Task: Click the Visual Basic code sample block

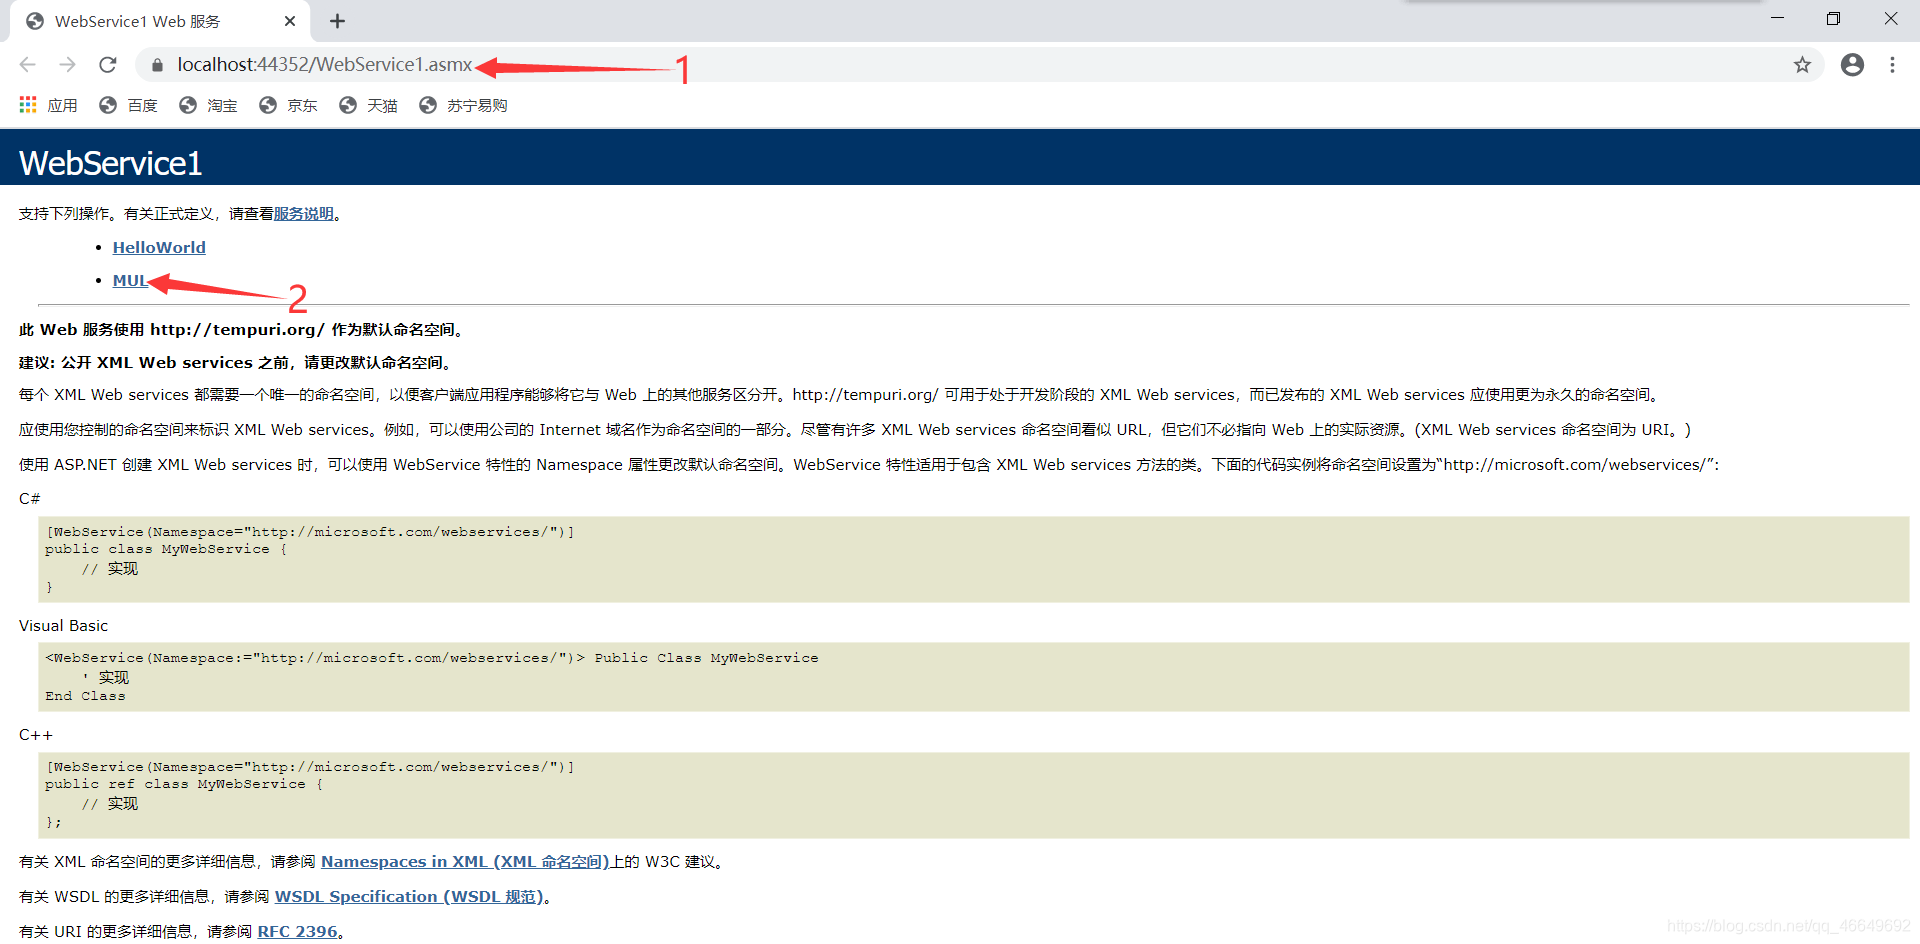Action: pos(973,677)
